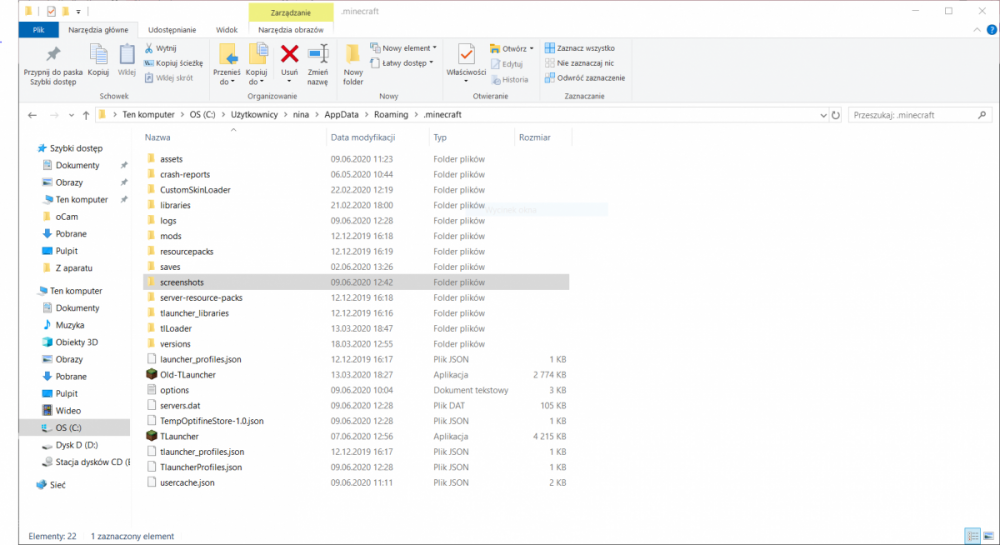Click the Zmień nazwę rename icon
1000x545 pixels.
tap(318, 56)
